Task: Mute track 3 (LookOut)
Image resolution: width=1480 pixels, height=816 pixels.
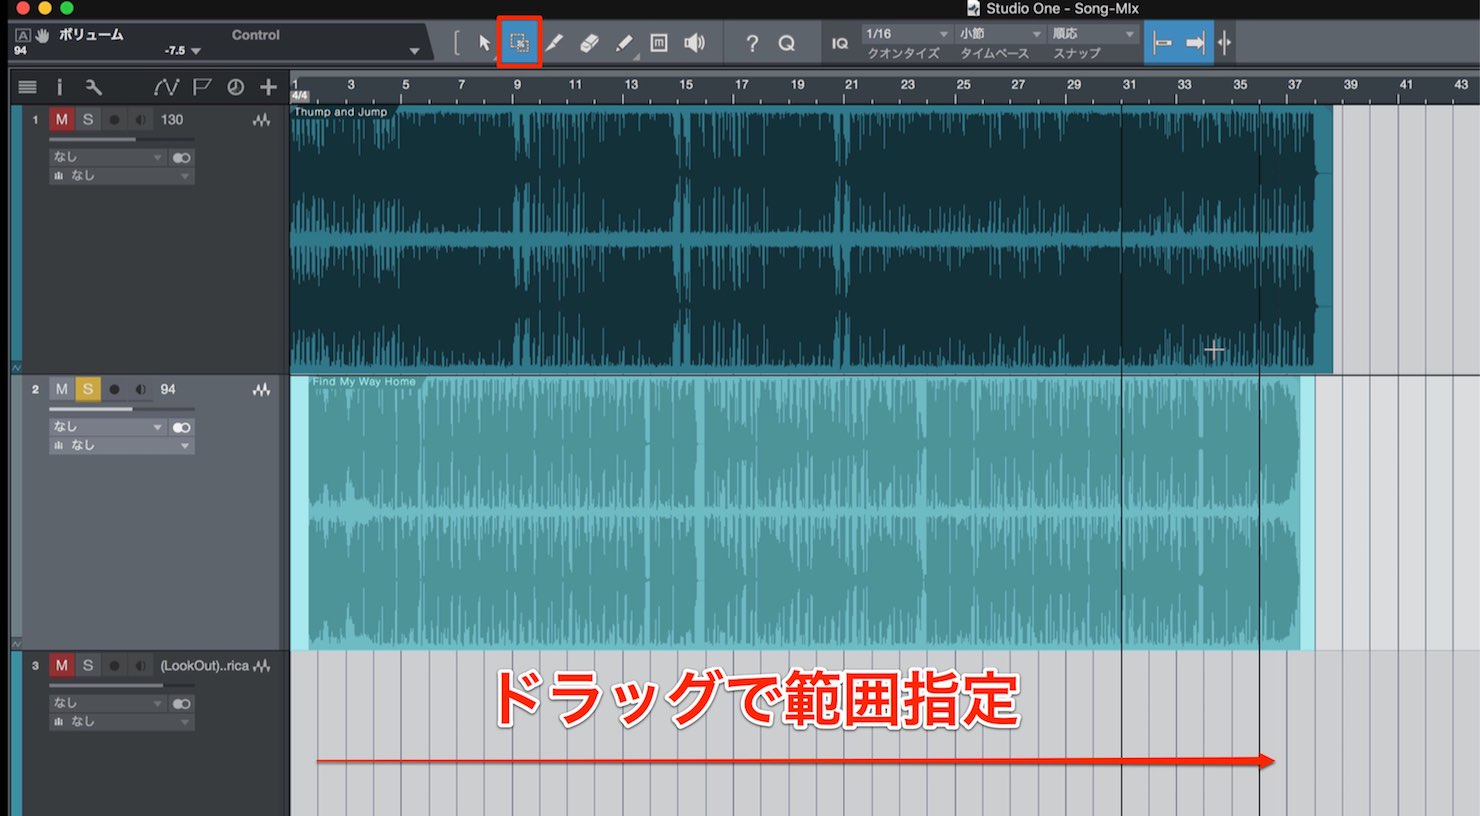Action: 62,665
